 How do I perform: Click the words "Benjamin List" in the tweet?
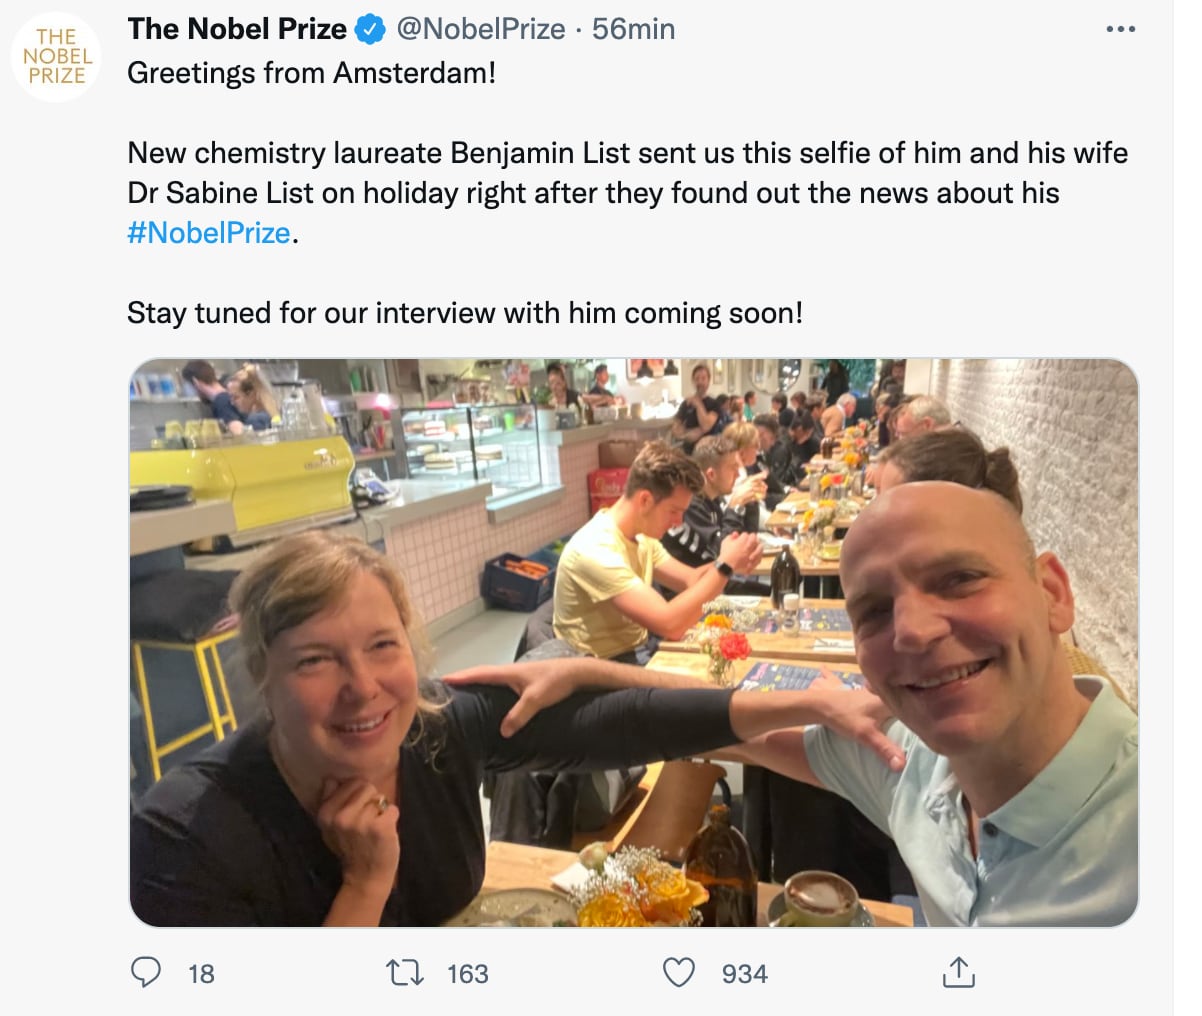coord(540,153)
